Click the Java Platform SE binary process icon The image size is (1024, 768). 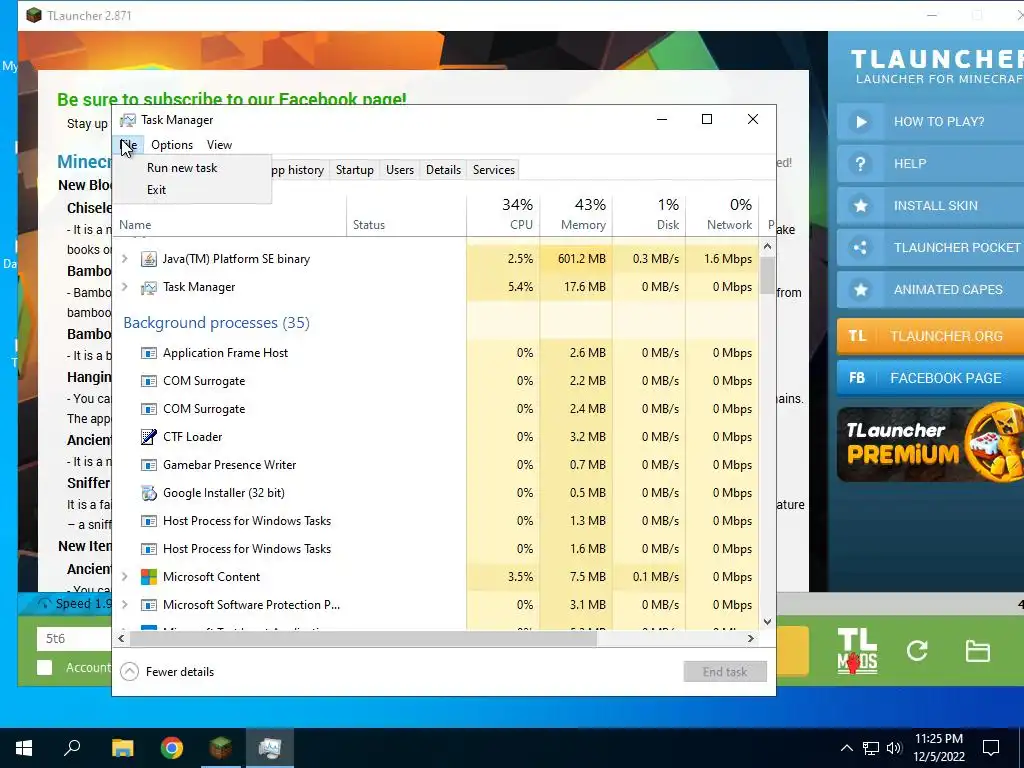click(x=149, y=259)
